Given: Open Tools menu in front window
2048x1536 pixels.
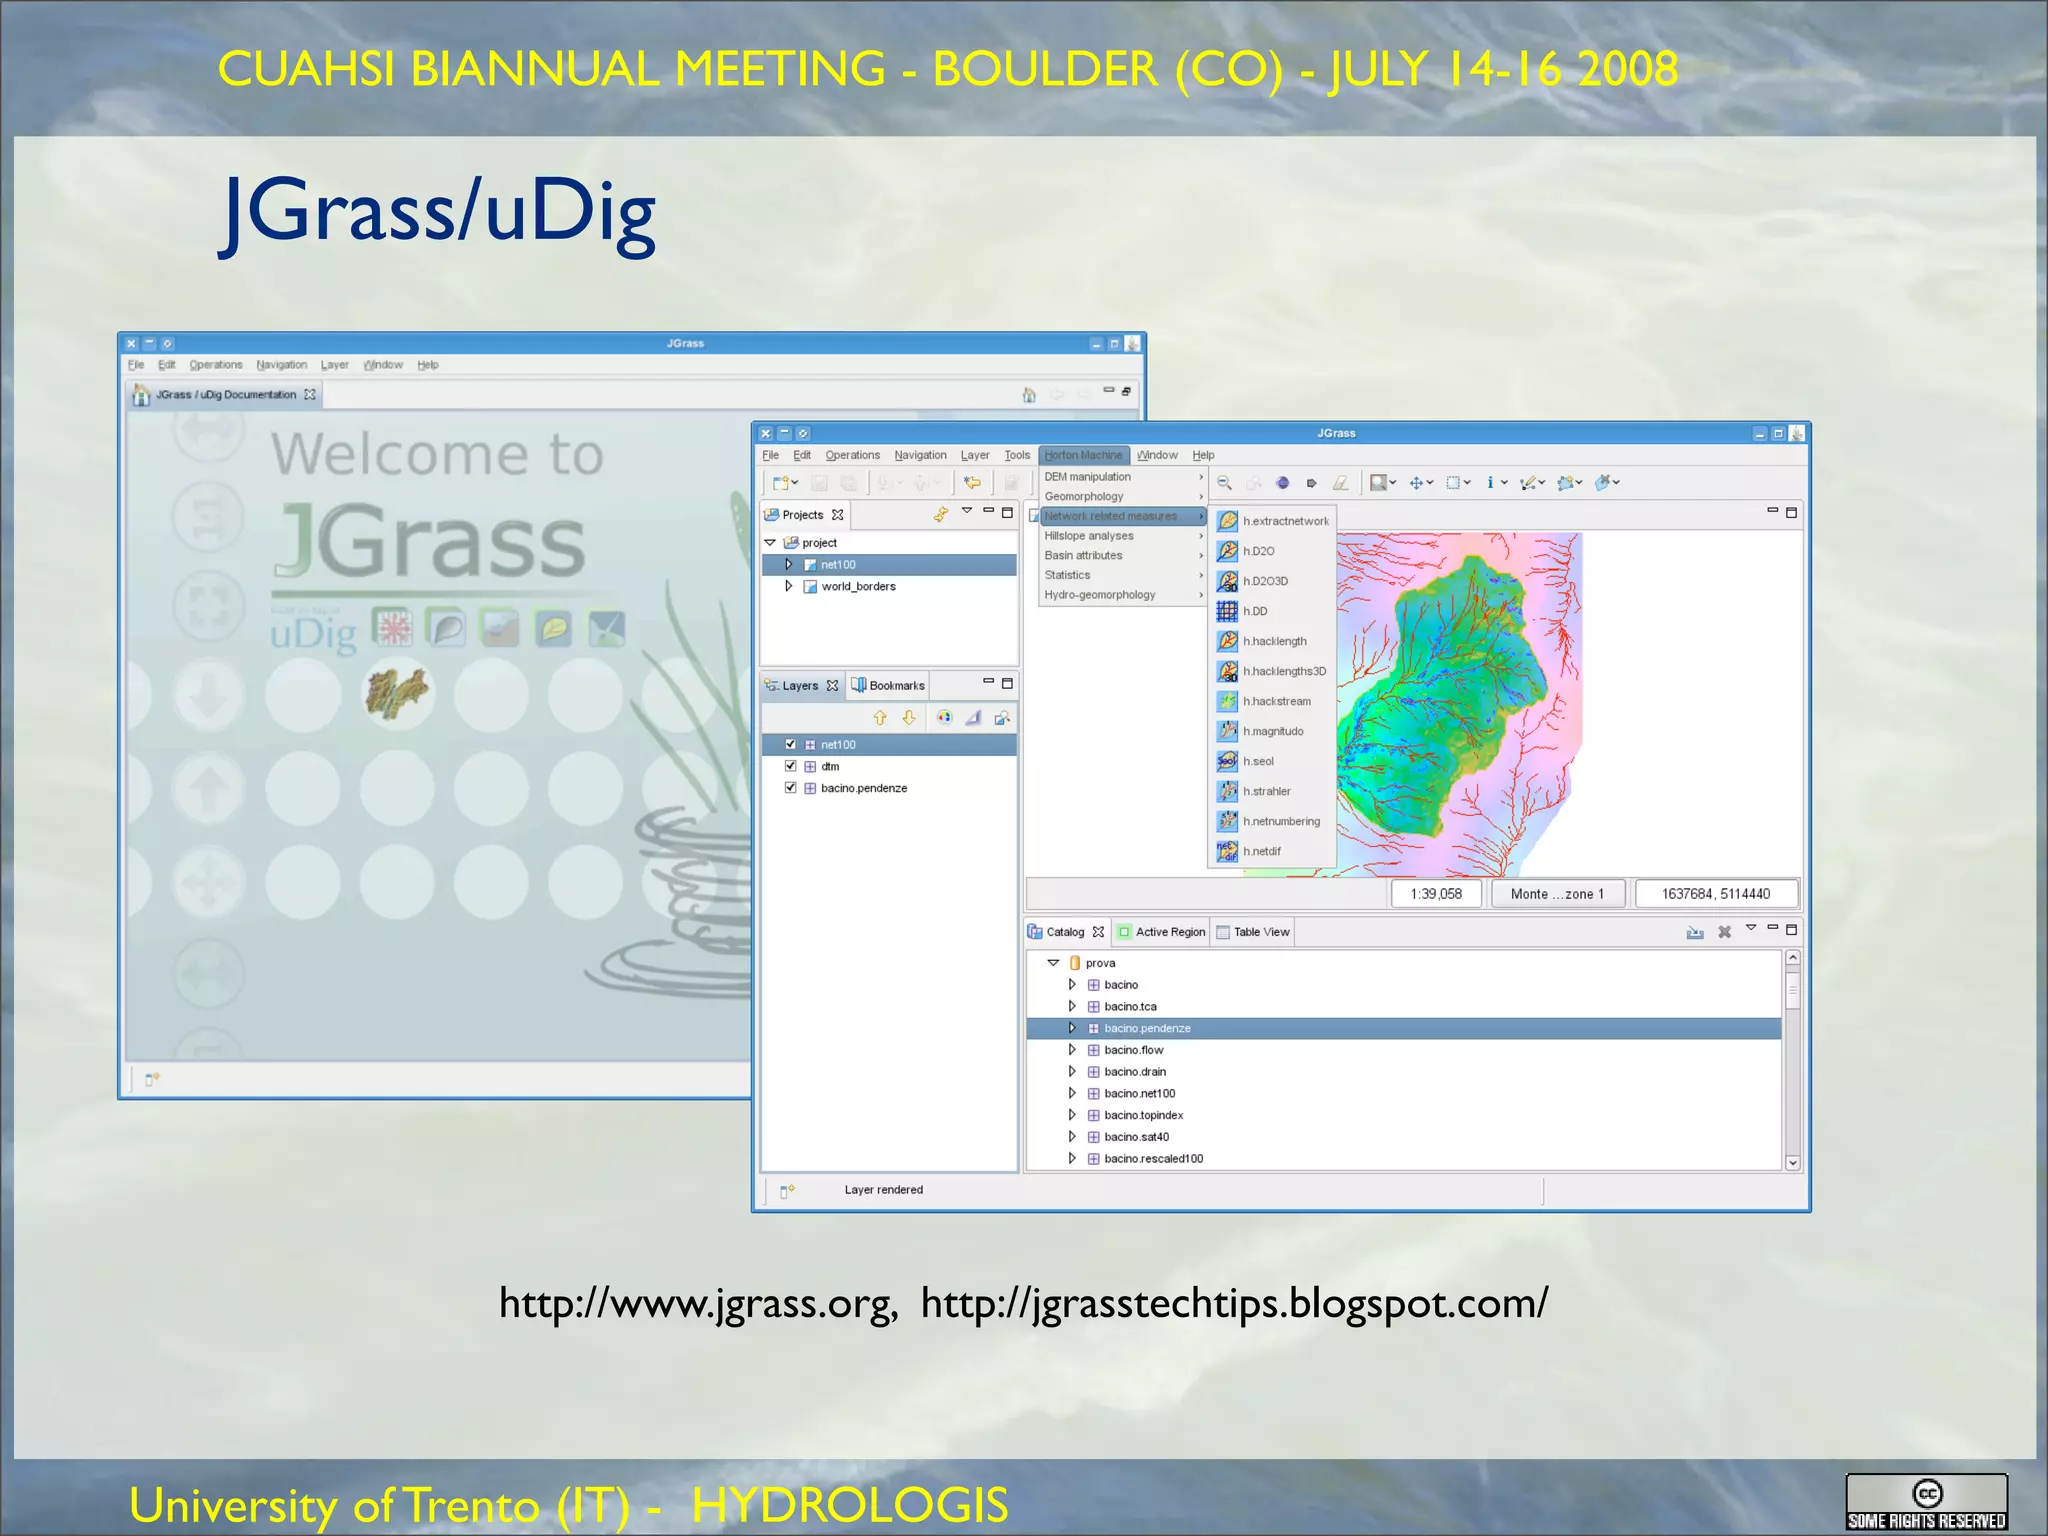Looking at the screenshot, I should click(x=1017, y=455).
